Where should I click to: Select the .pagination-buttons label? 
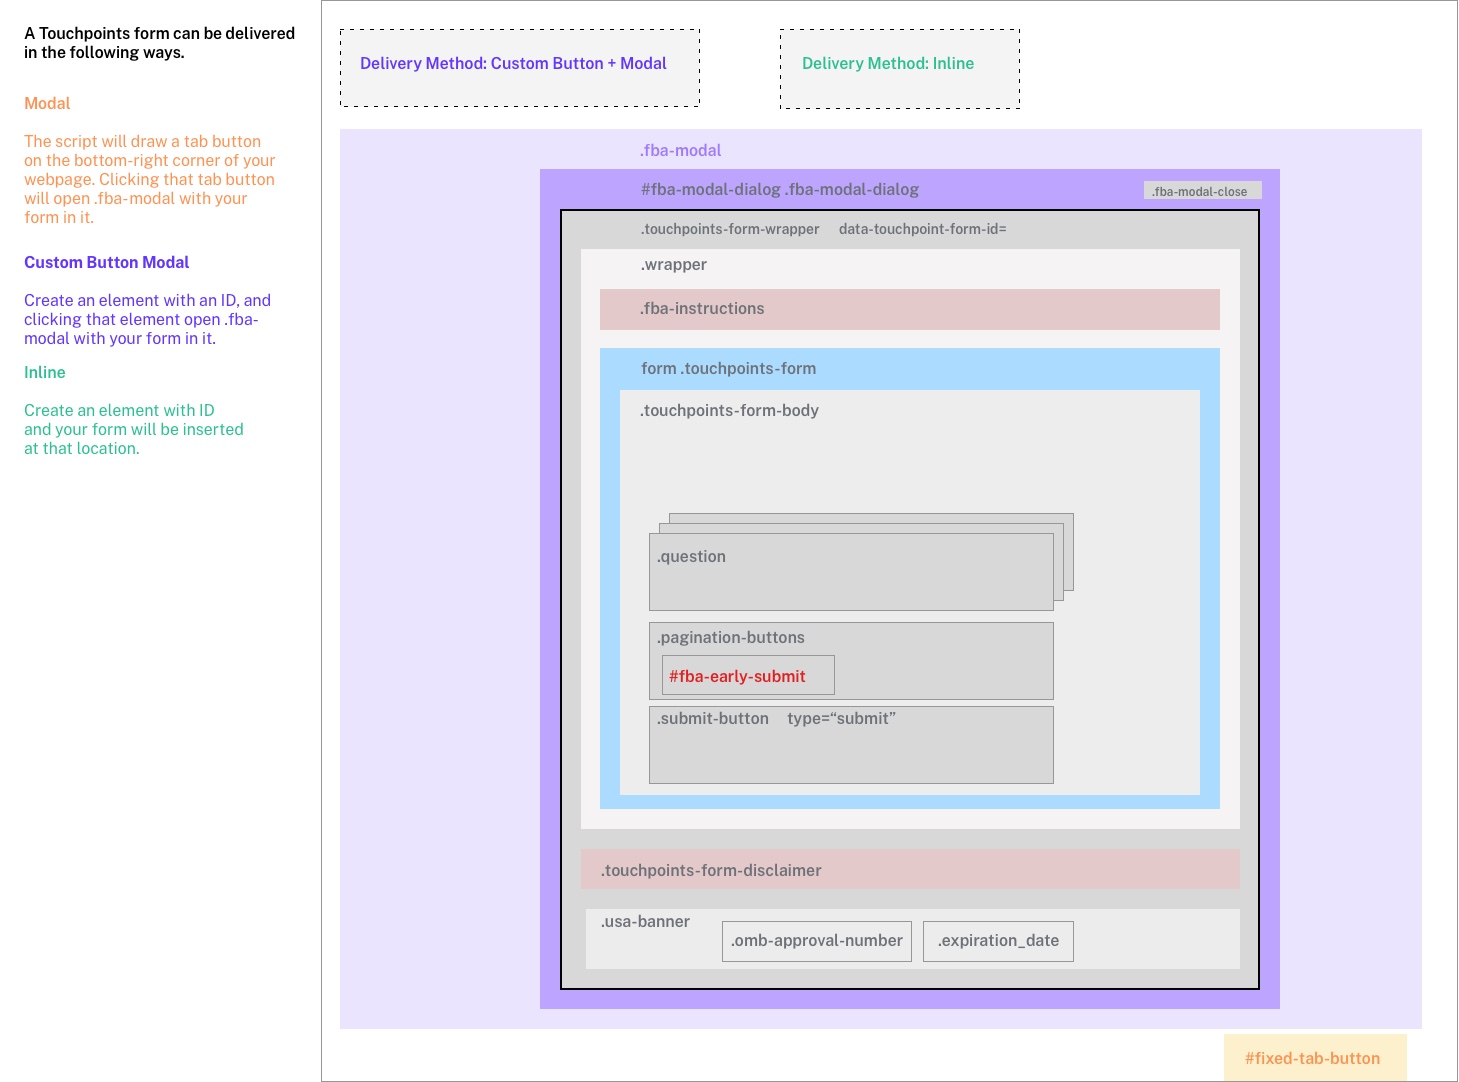click(731, 637)
